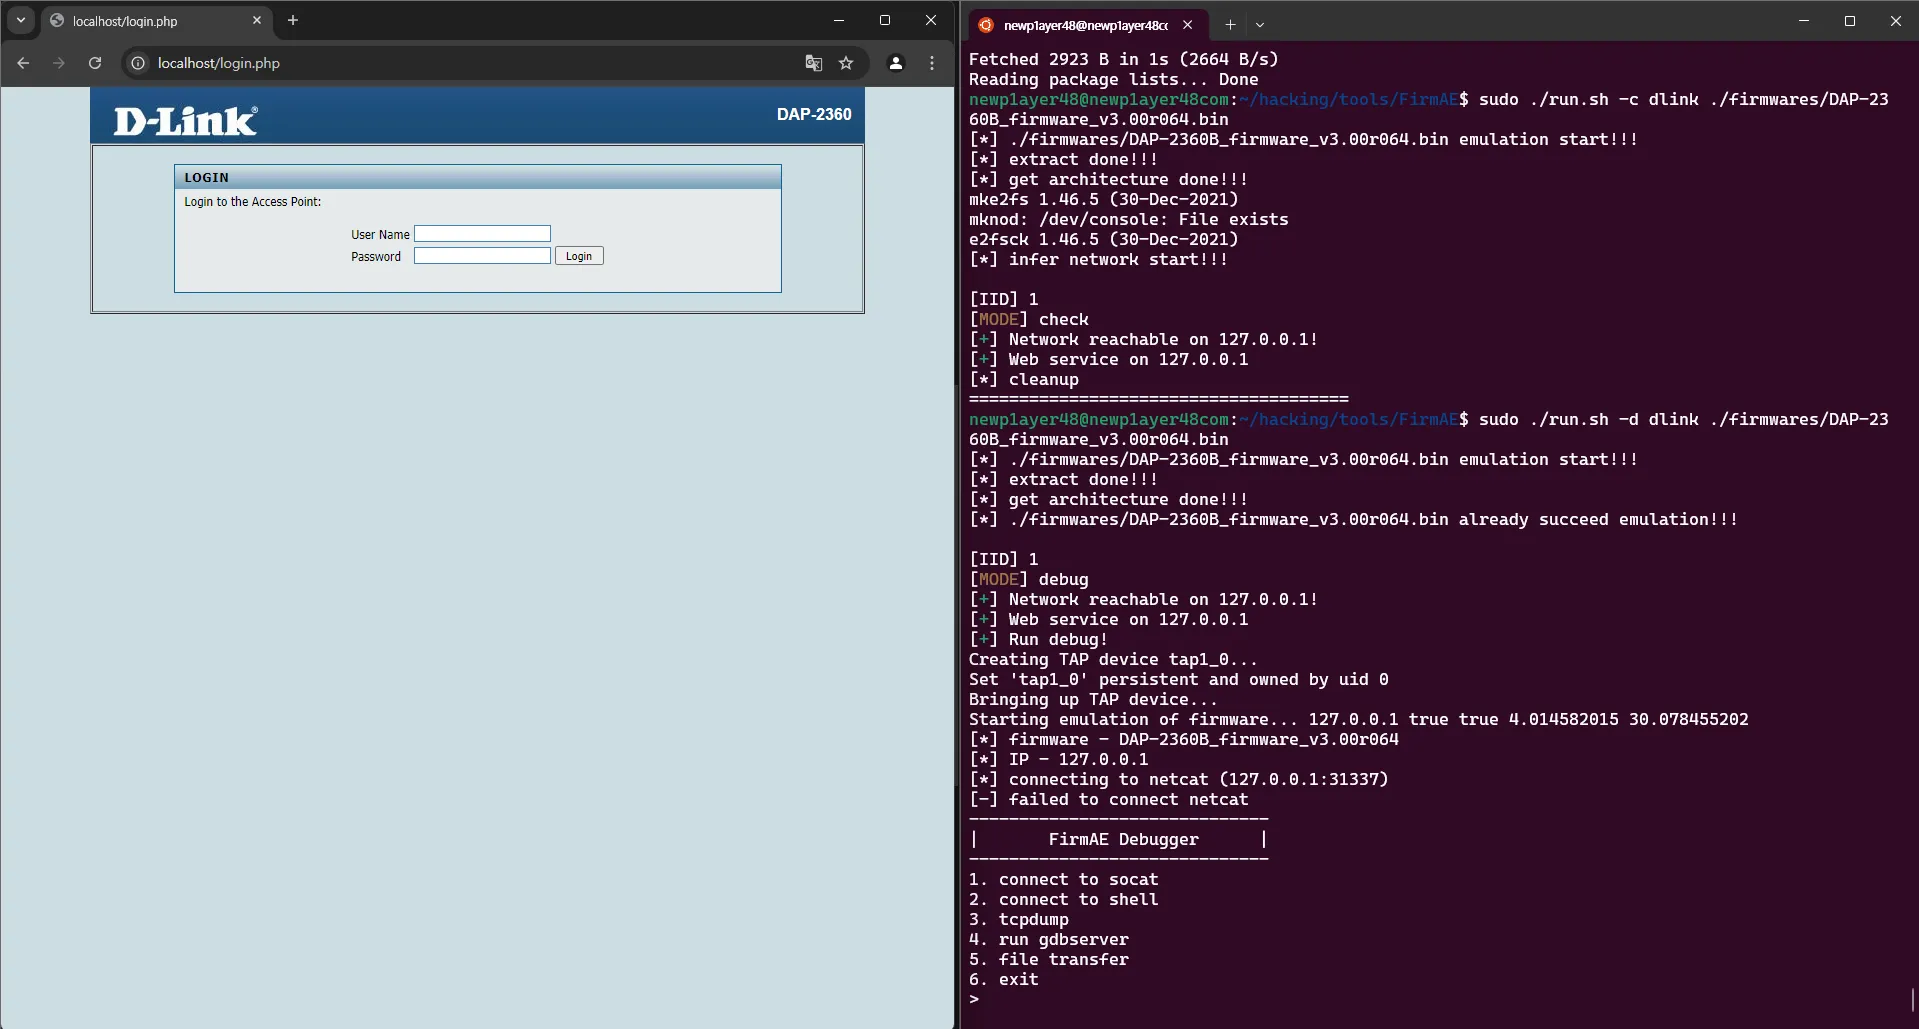Focus the User Name input field
Viewport: 1919px width, 1029px height.
tap(482, 234)
